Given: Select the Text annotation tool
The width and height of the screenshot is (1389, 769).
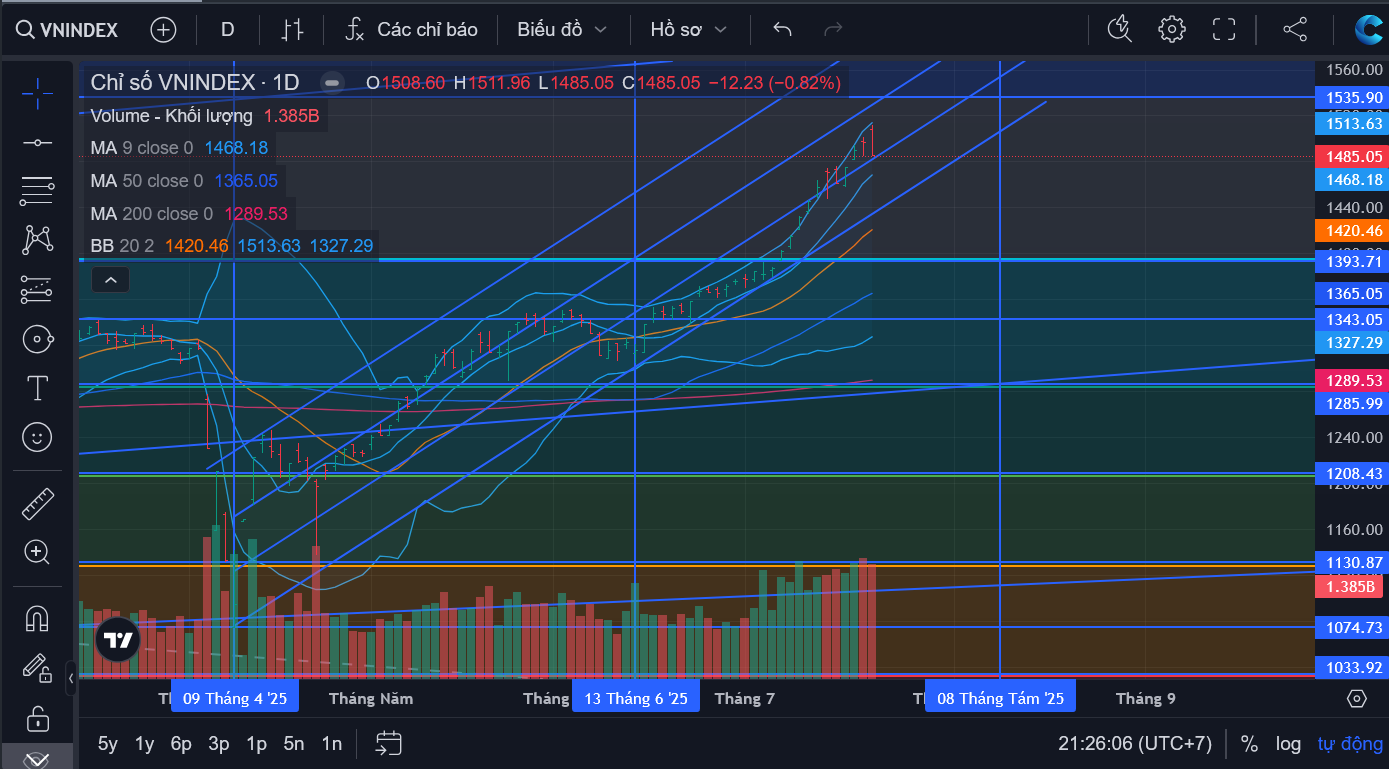Looking at the screenshot, I should [x=37, y=388].
